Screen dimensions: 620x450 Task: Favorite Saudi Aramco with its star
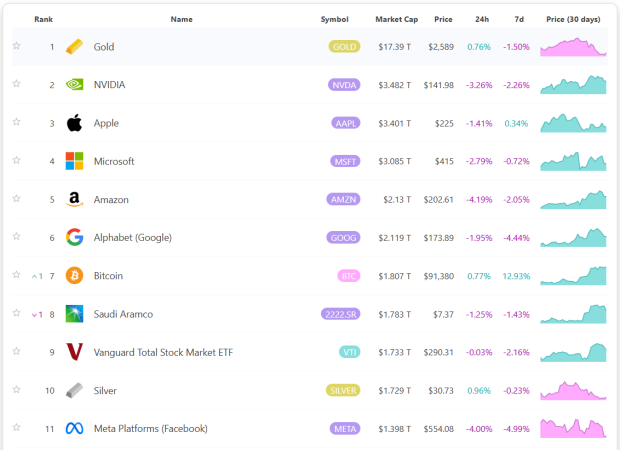[17, 313]
